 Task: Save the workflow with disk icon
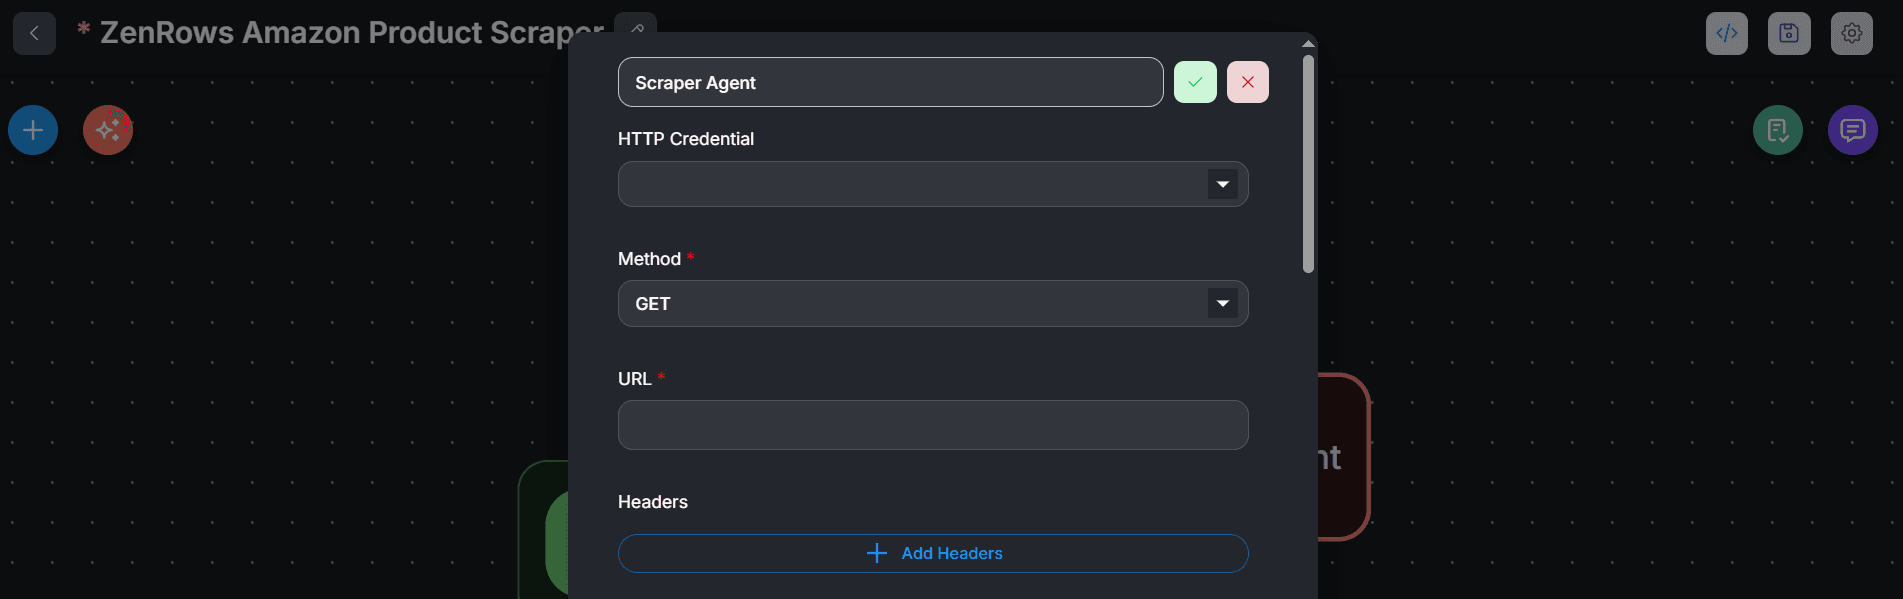pyautogui.click(x=1789, y=33)
